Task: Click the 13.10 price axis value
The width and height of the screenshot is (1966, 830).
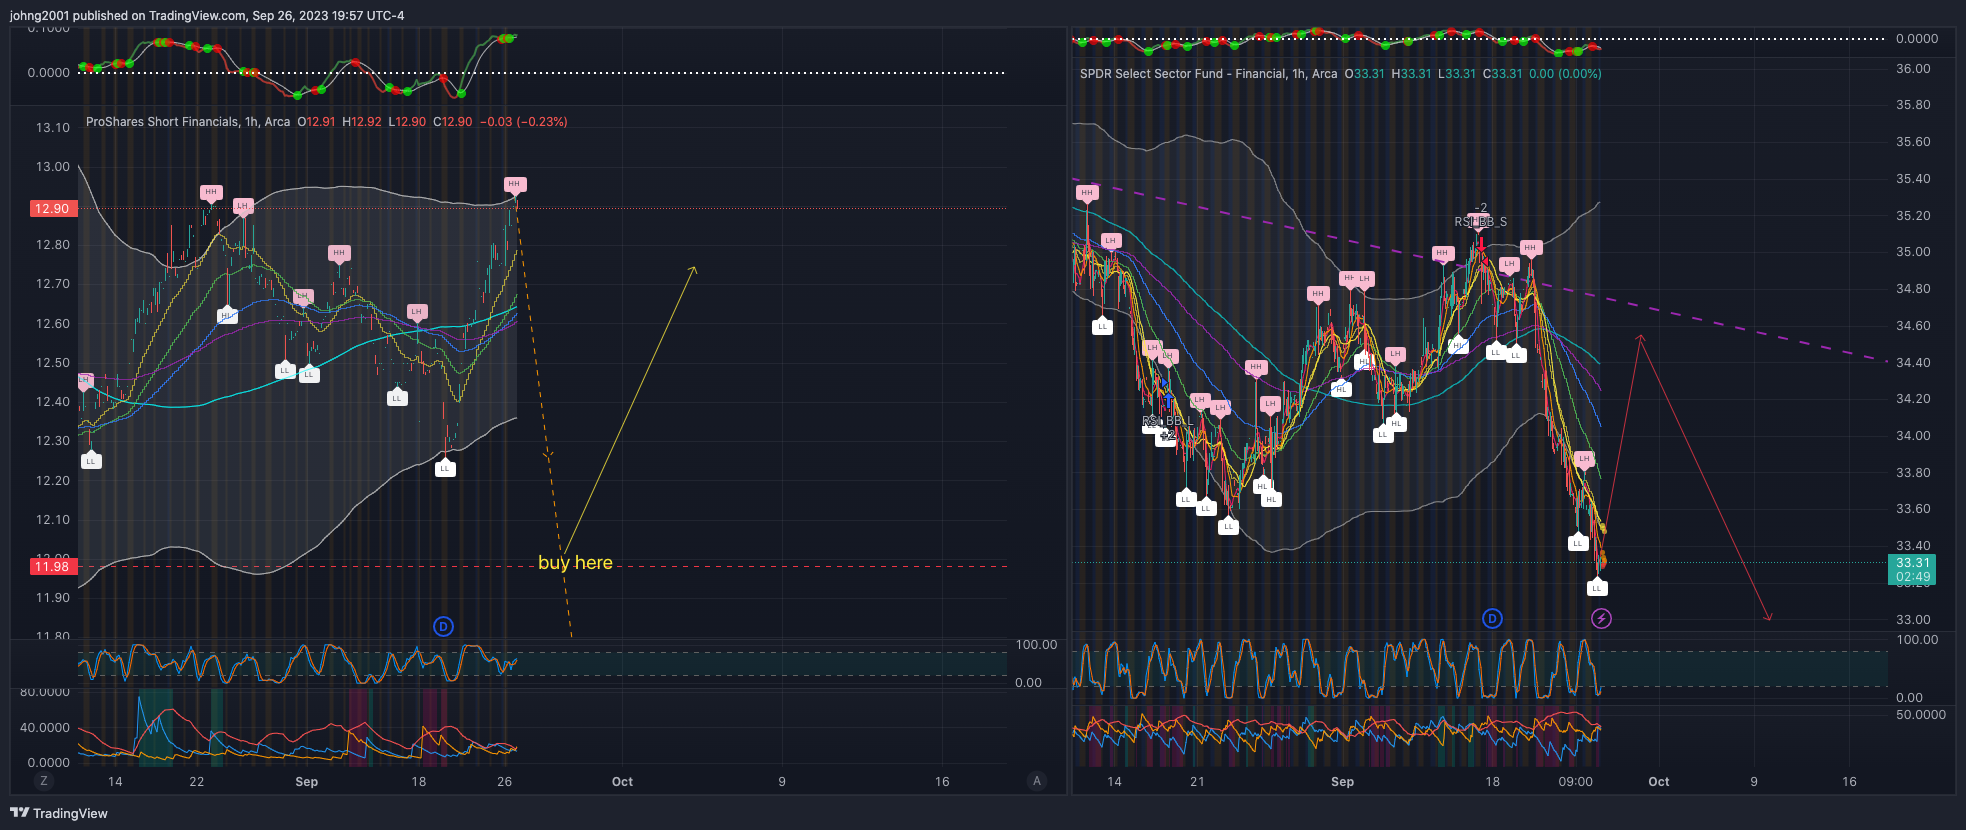Action: click(x=53, y=128)
